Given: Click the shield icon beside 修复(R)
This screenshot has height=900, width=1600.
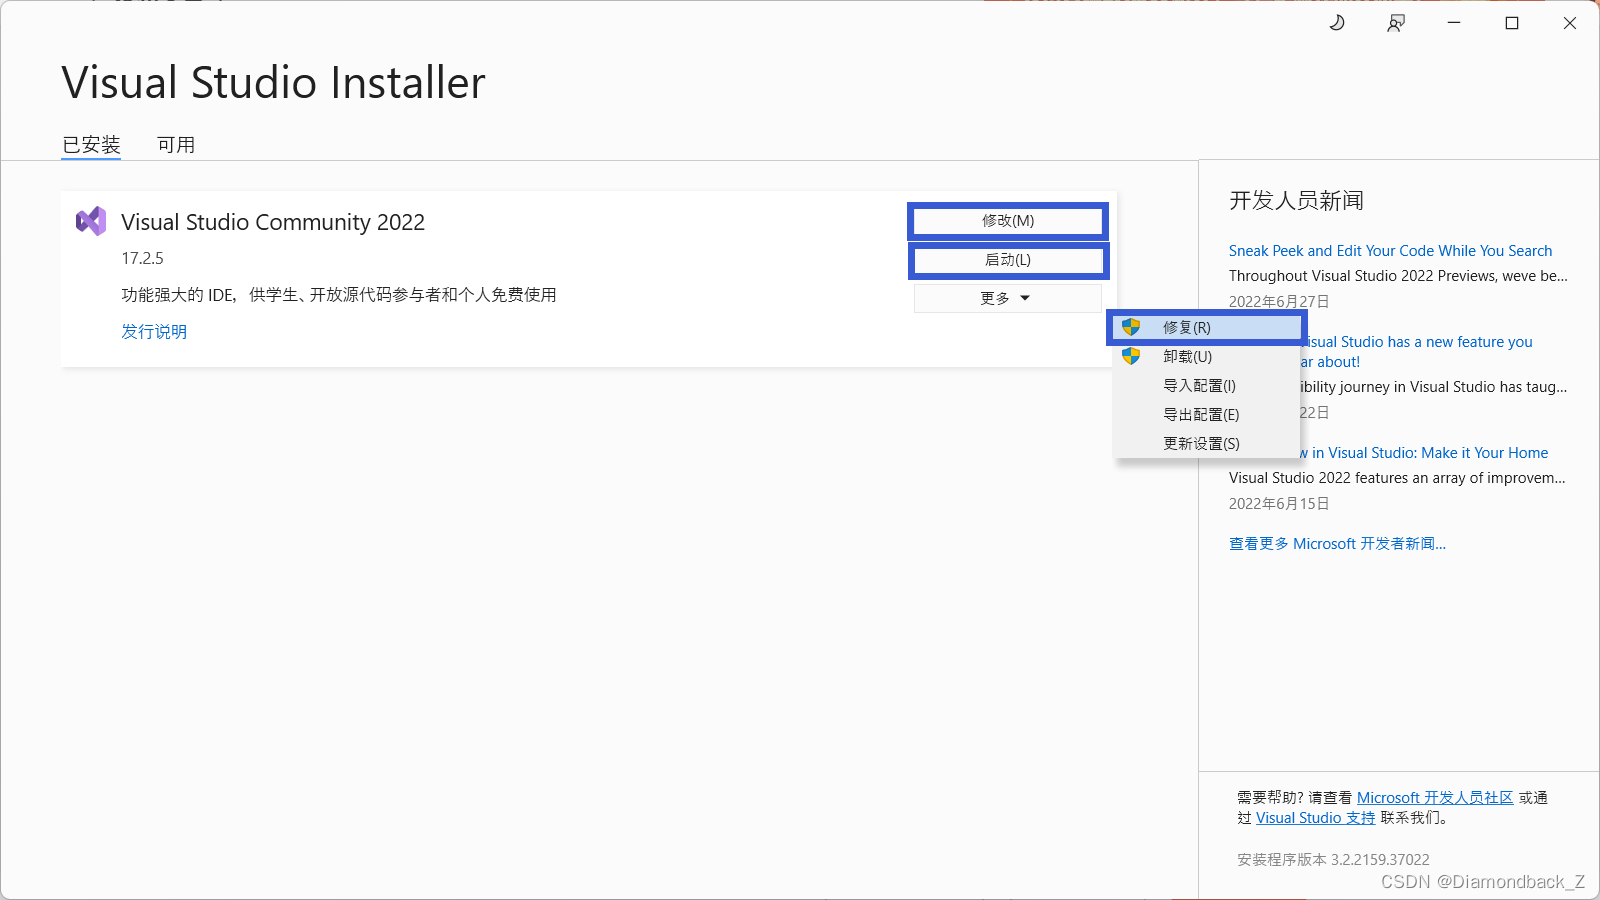Looking at the screenshot, I should pos(1131,327).
